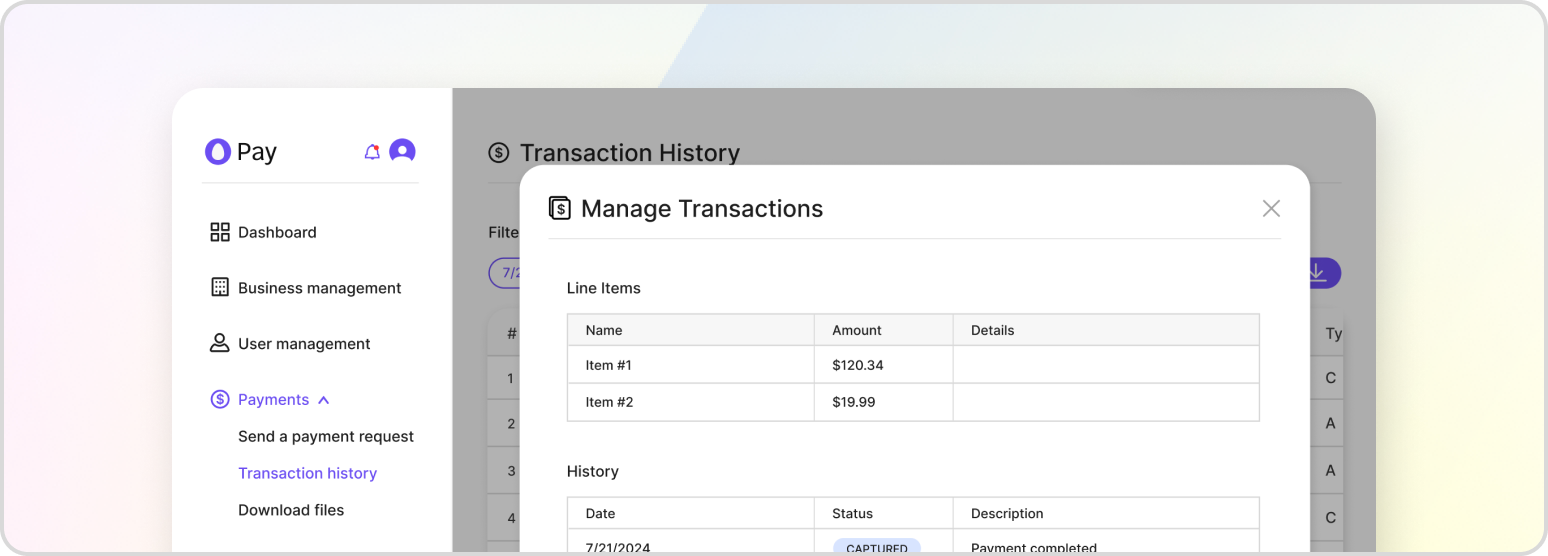Open the user profile avatar
The height and width of the screenshot is (556, 1548).
[x=402, y=151]
